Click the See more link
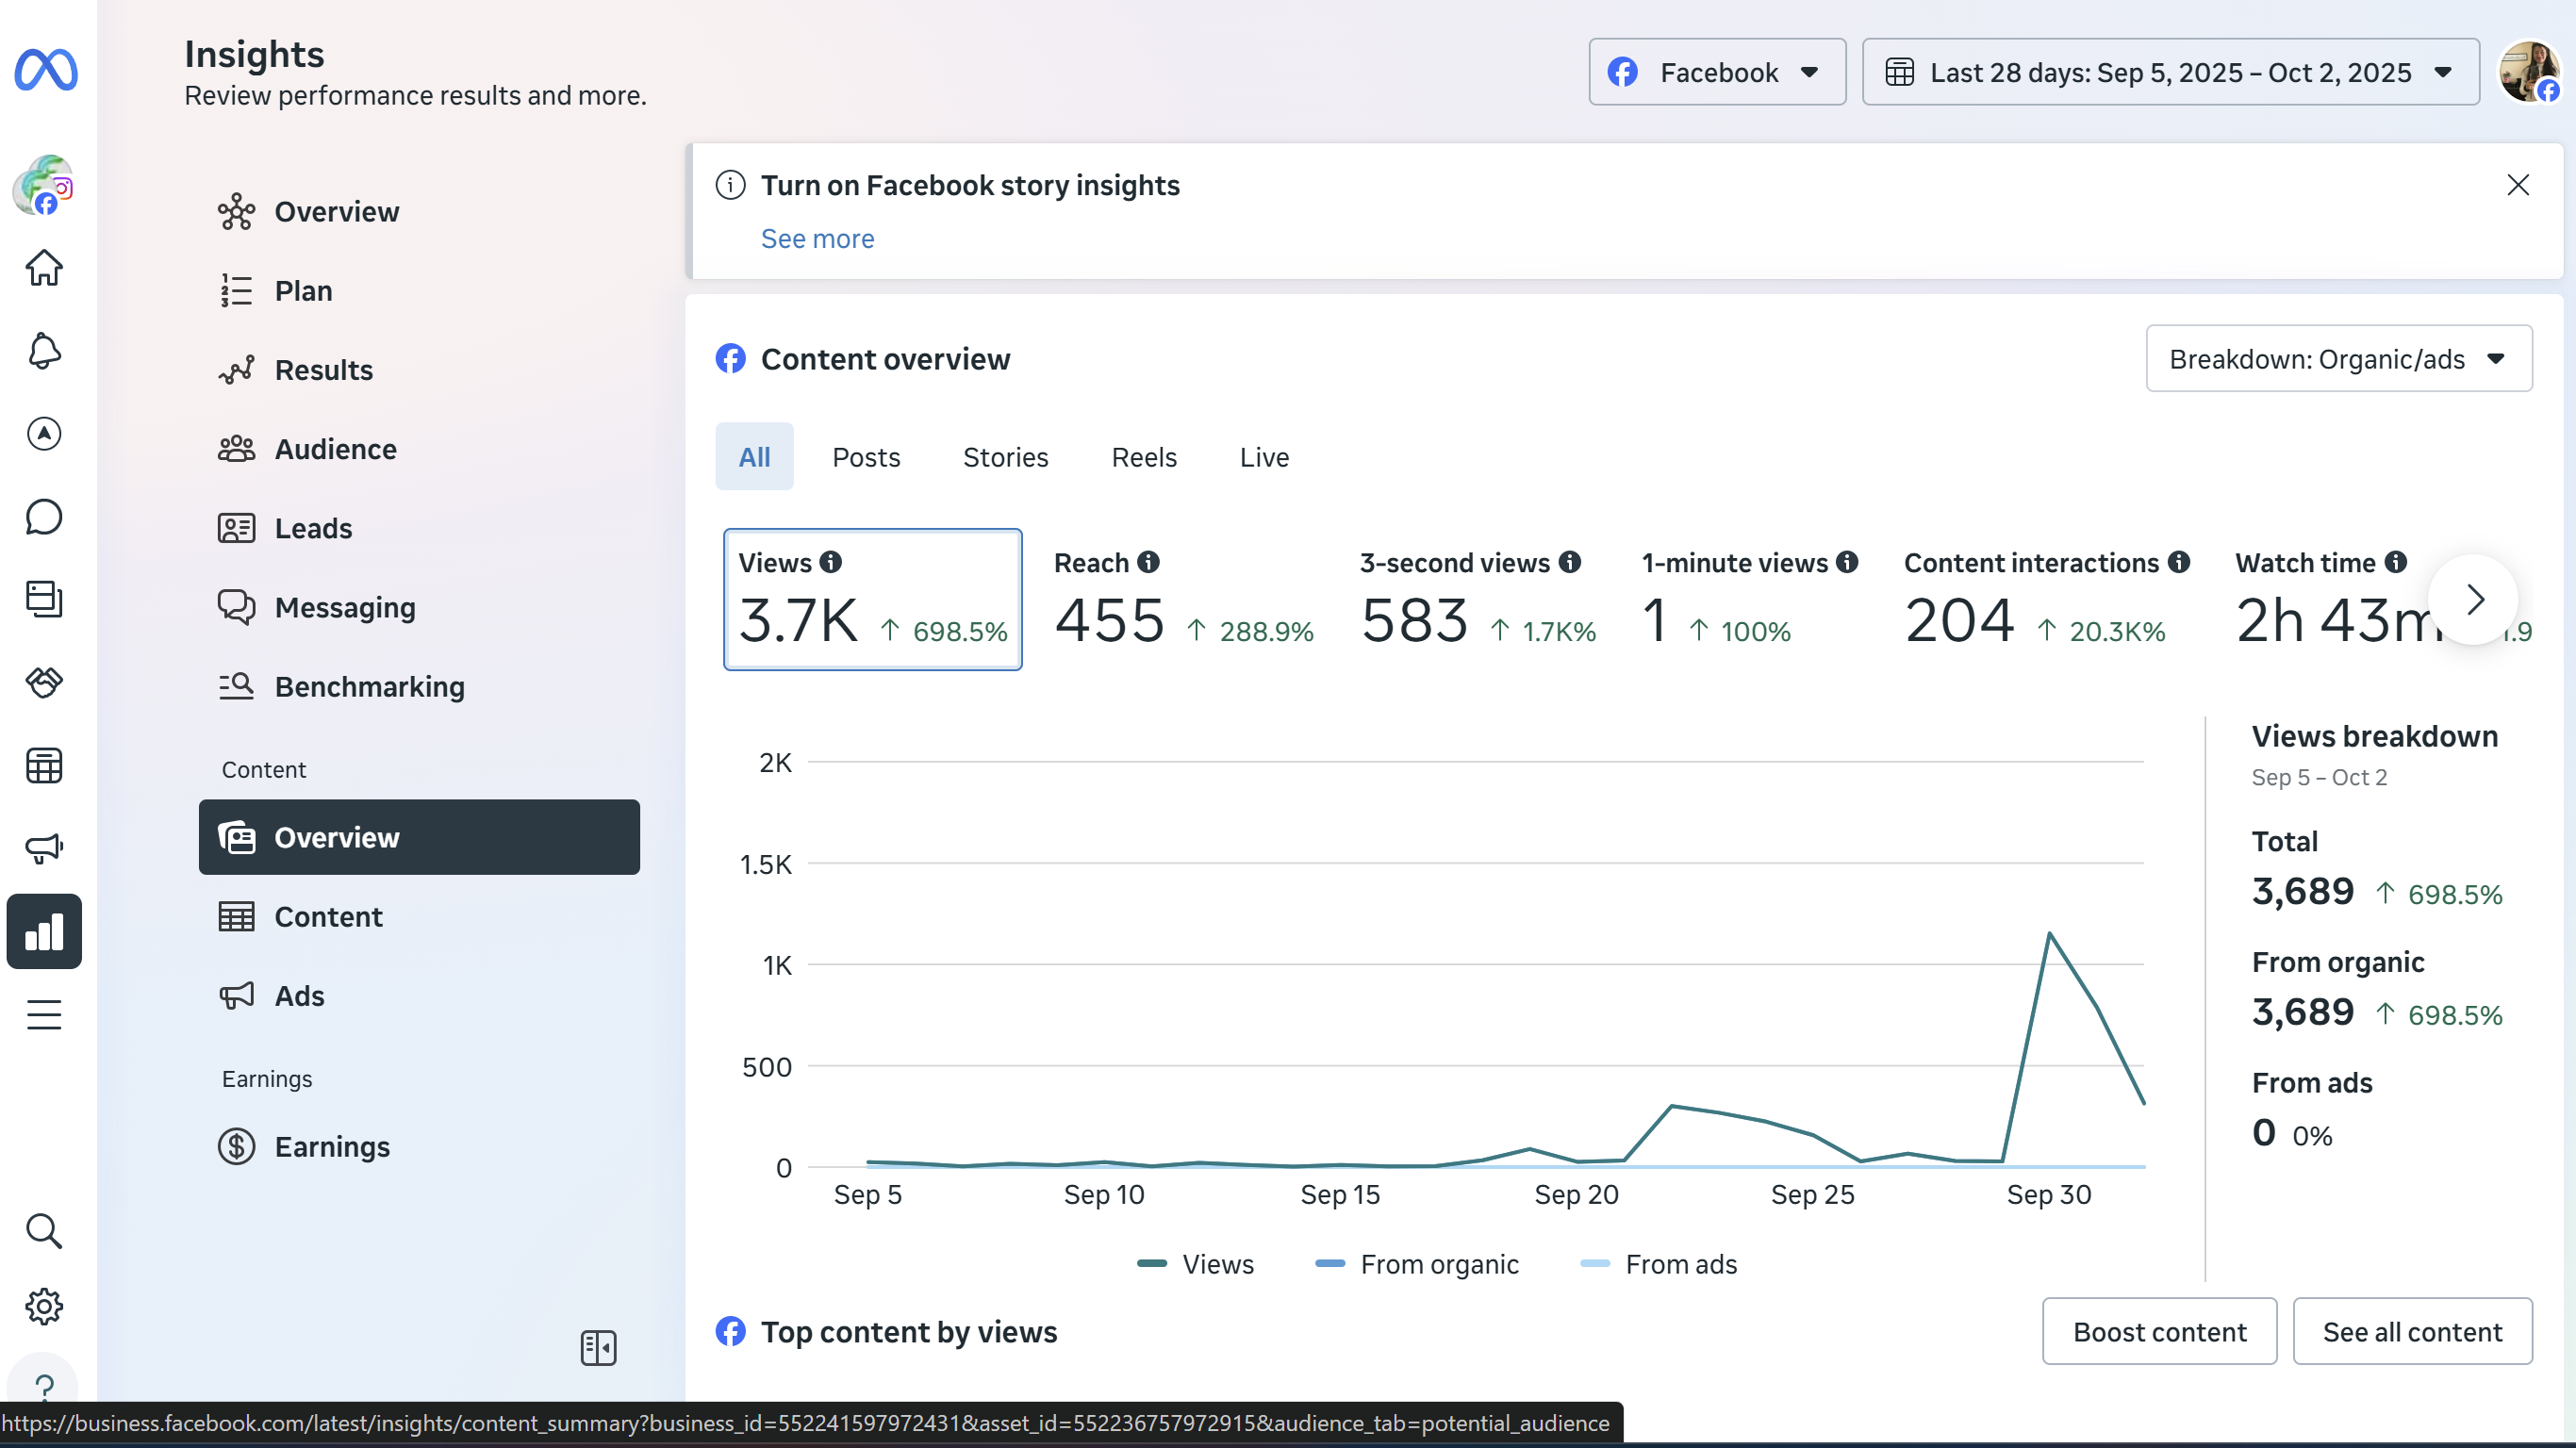 point(817,238)
